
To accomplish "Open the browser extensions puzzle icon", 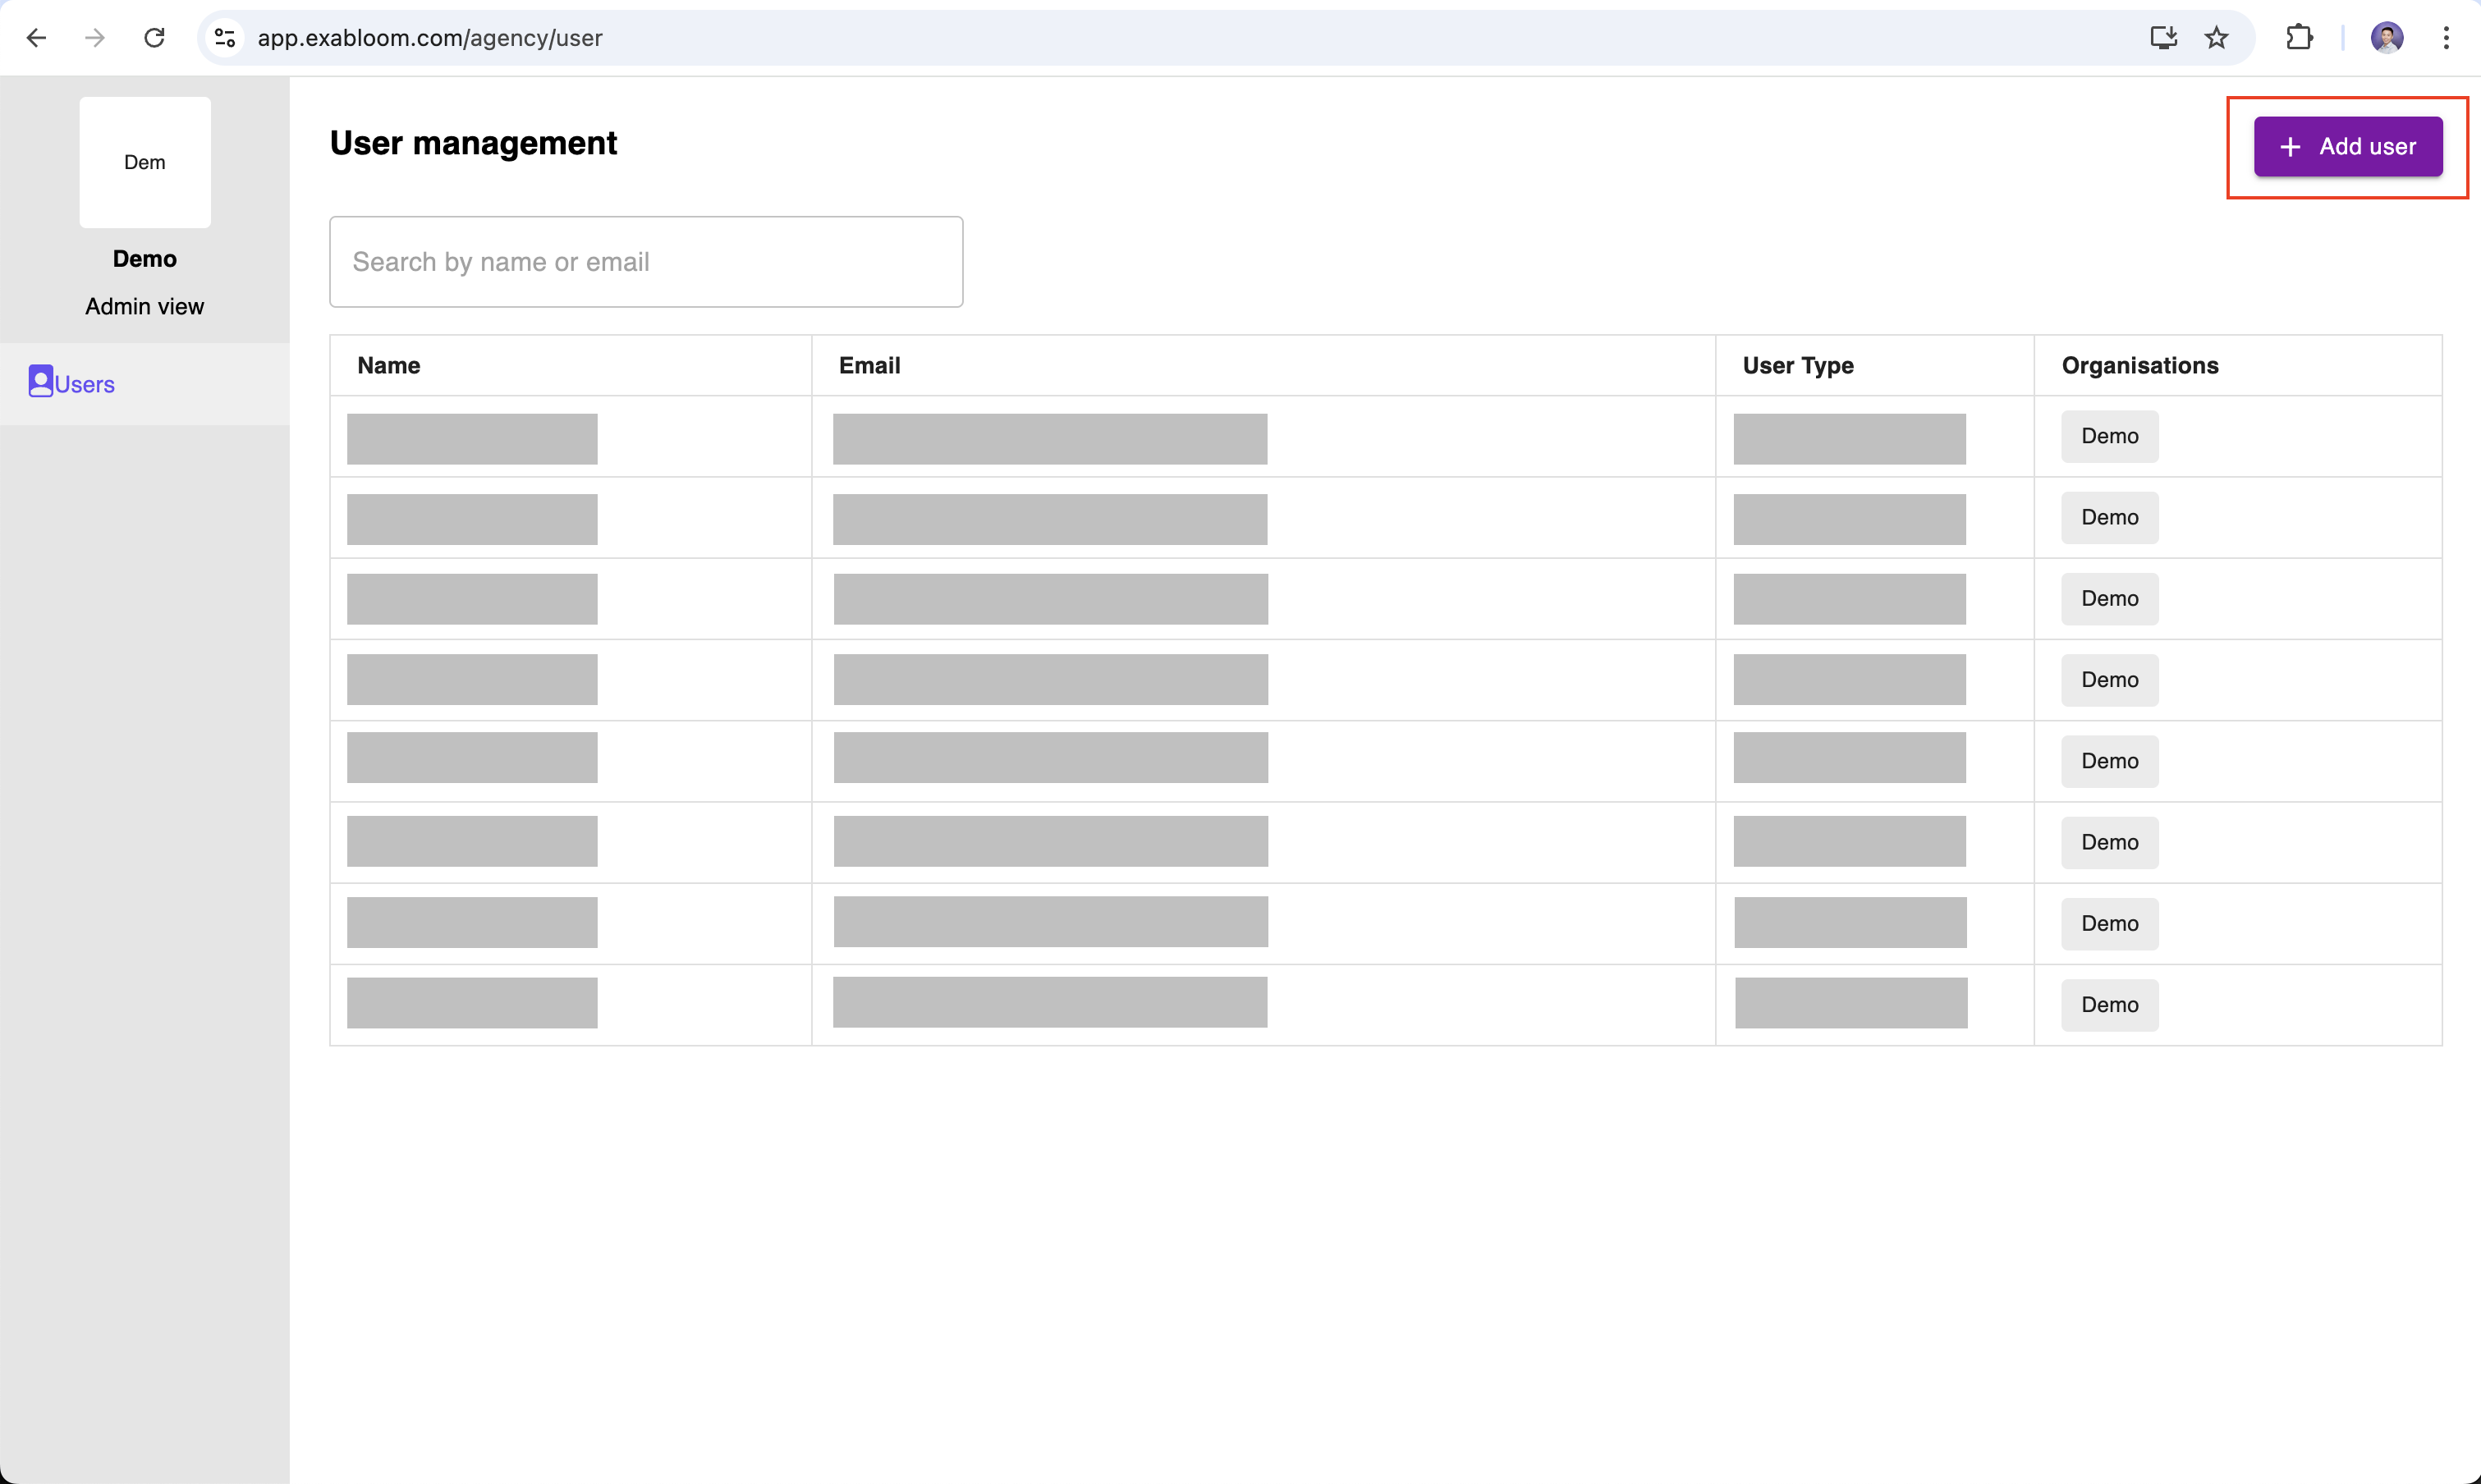I will 2299,37.
